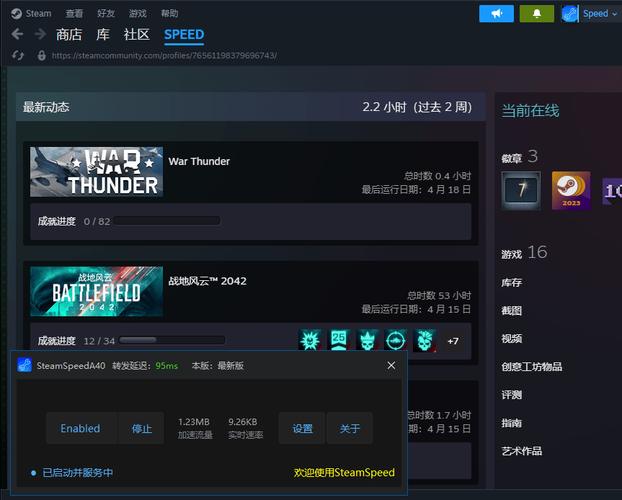The height and width of the screenshot is (500, 622).
Task: Click the 最新动态 section header
Action: tap(46, 107)
